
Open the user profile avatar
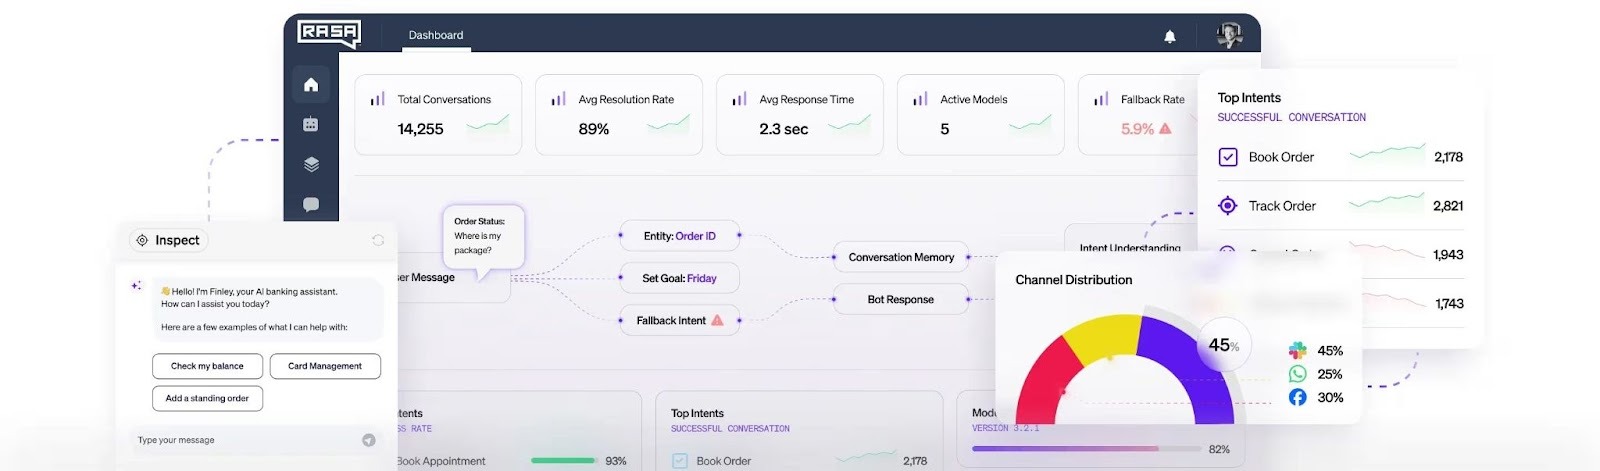click(1229, 34)
